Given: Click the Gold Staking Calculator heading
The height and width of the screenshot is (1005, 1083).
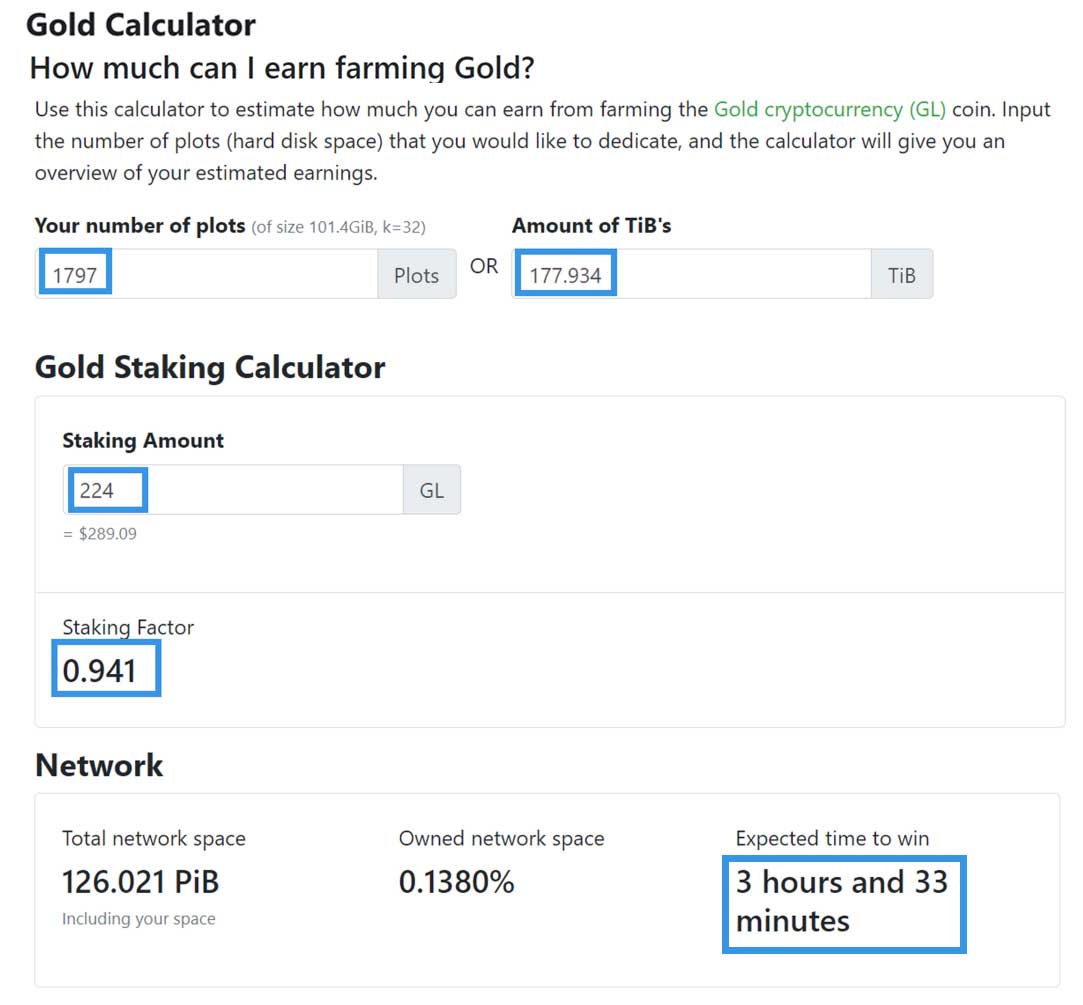Looking at the screenshot, I should tap(210, 367).
